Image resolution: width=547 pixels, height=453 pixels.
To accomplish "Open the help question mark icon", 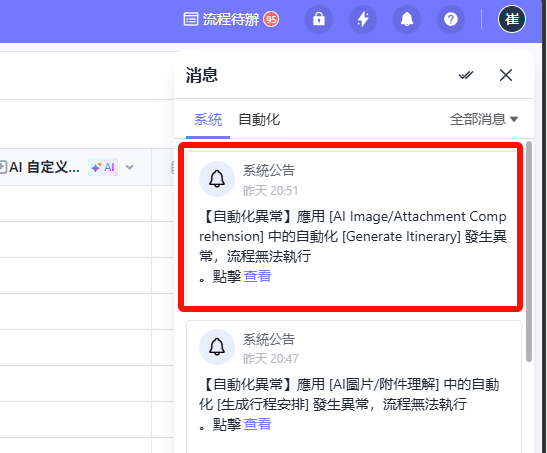I will tap(451, 19).
